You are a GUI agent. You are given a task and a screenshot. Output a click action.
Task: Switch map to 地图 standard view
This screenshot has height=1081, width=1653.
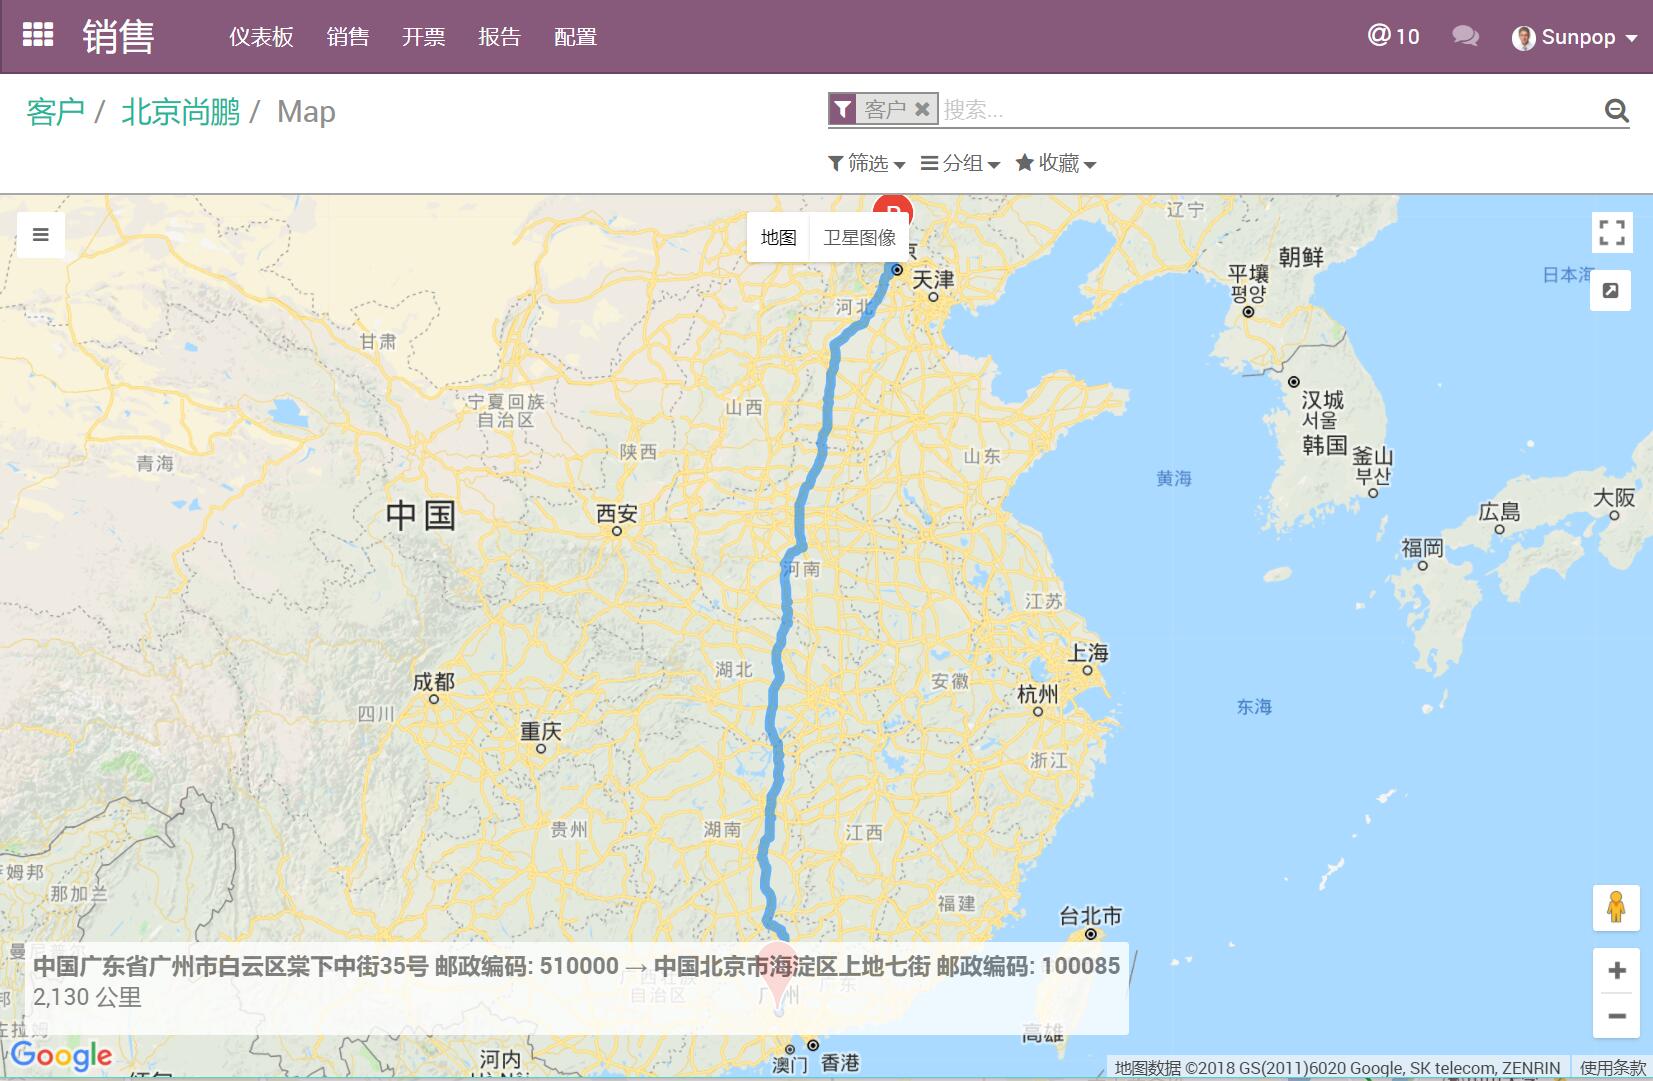(778, 238)
